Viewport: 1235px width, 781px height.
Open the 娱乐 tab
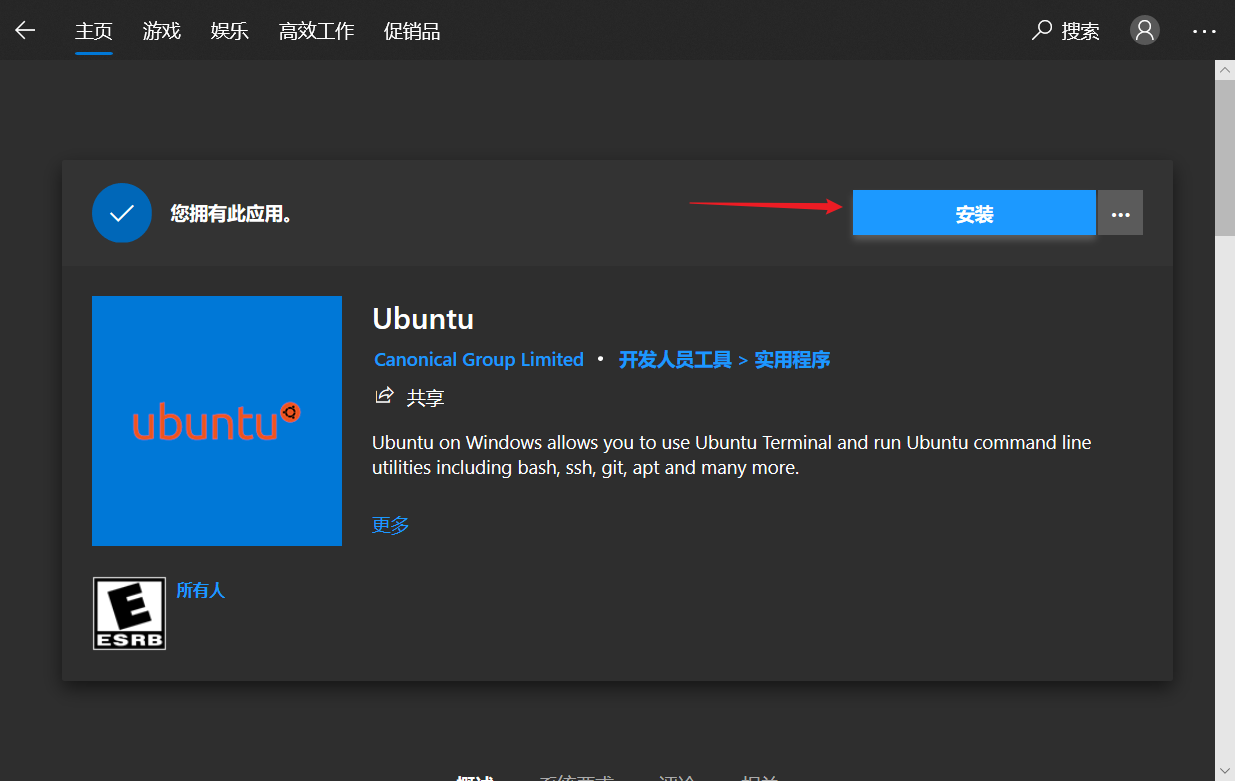pos(230,31)
